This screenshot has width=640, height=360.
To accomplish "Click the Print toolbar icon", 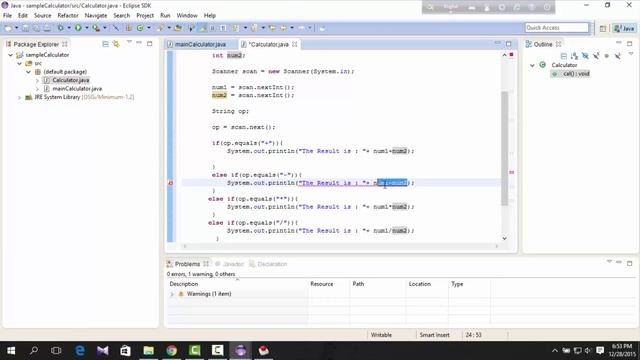I will pos(47,28).
